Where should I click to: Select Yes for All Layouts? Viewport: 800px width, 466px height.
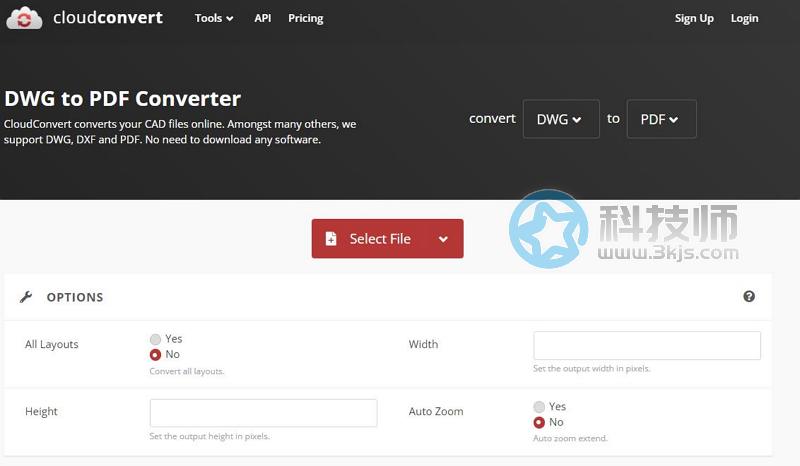(x=155, y=339)
